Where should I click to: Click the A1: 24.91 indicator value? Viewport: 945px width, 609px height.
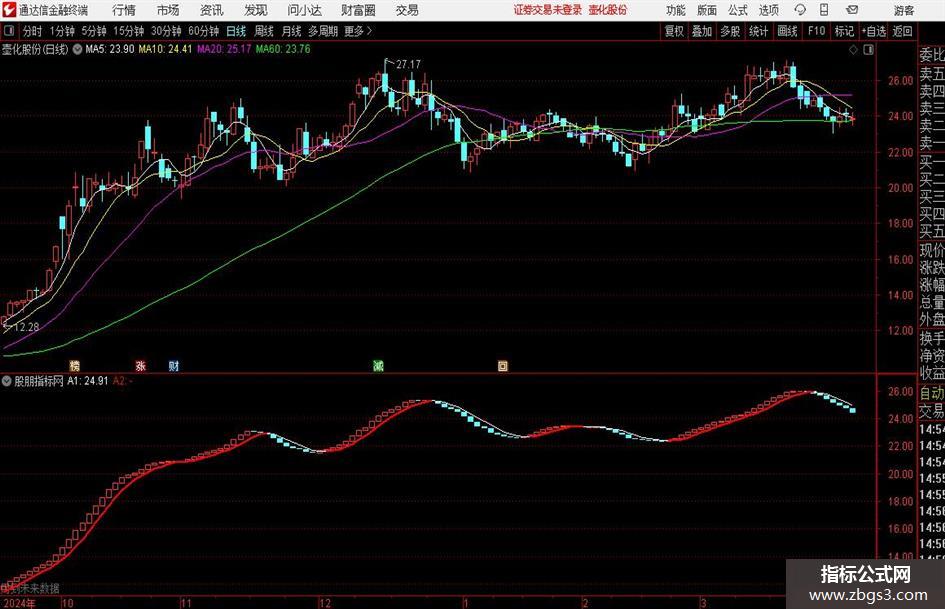tap(88, 381)
